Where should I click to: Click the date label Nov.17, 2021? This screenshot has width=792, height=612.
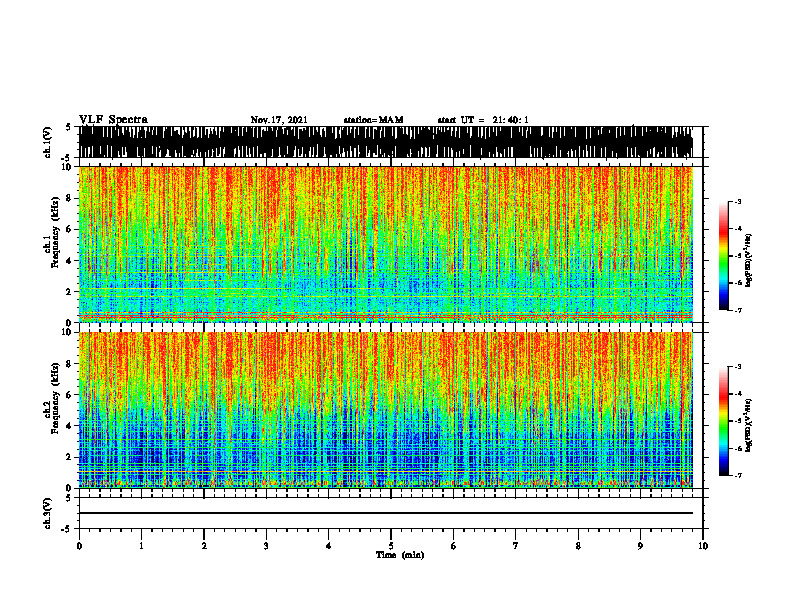(x=279, y=120)
